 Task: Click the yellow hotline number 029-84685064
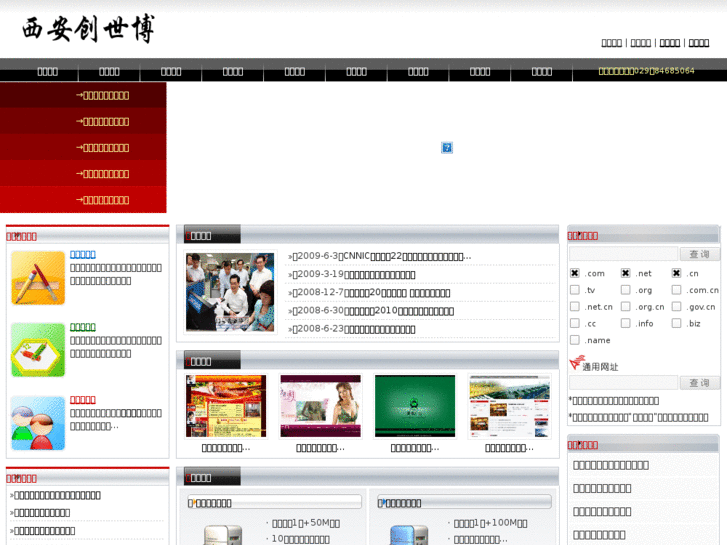coord(646,71)
